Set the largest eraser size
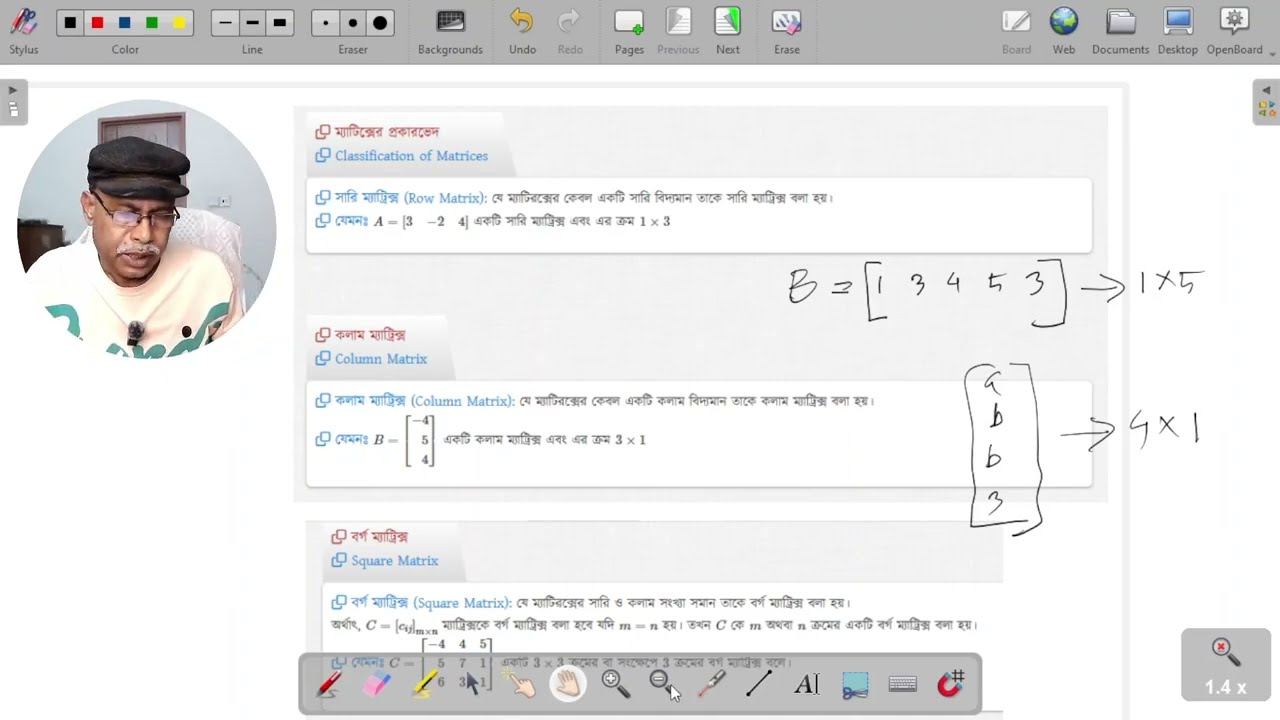Screen dimensions: 1280x720 pyautogui.click(x=380, y=23)
